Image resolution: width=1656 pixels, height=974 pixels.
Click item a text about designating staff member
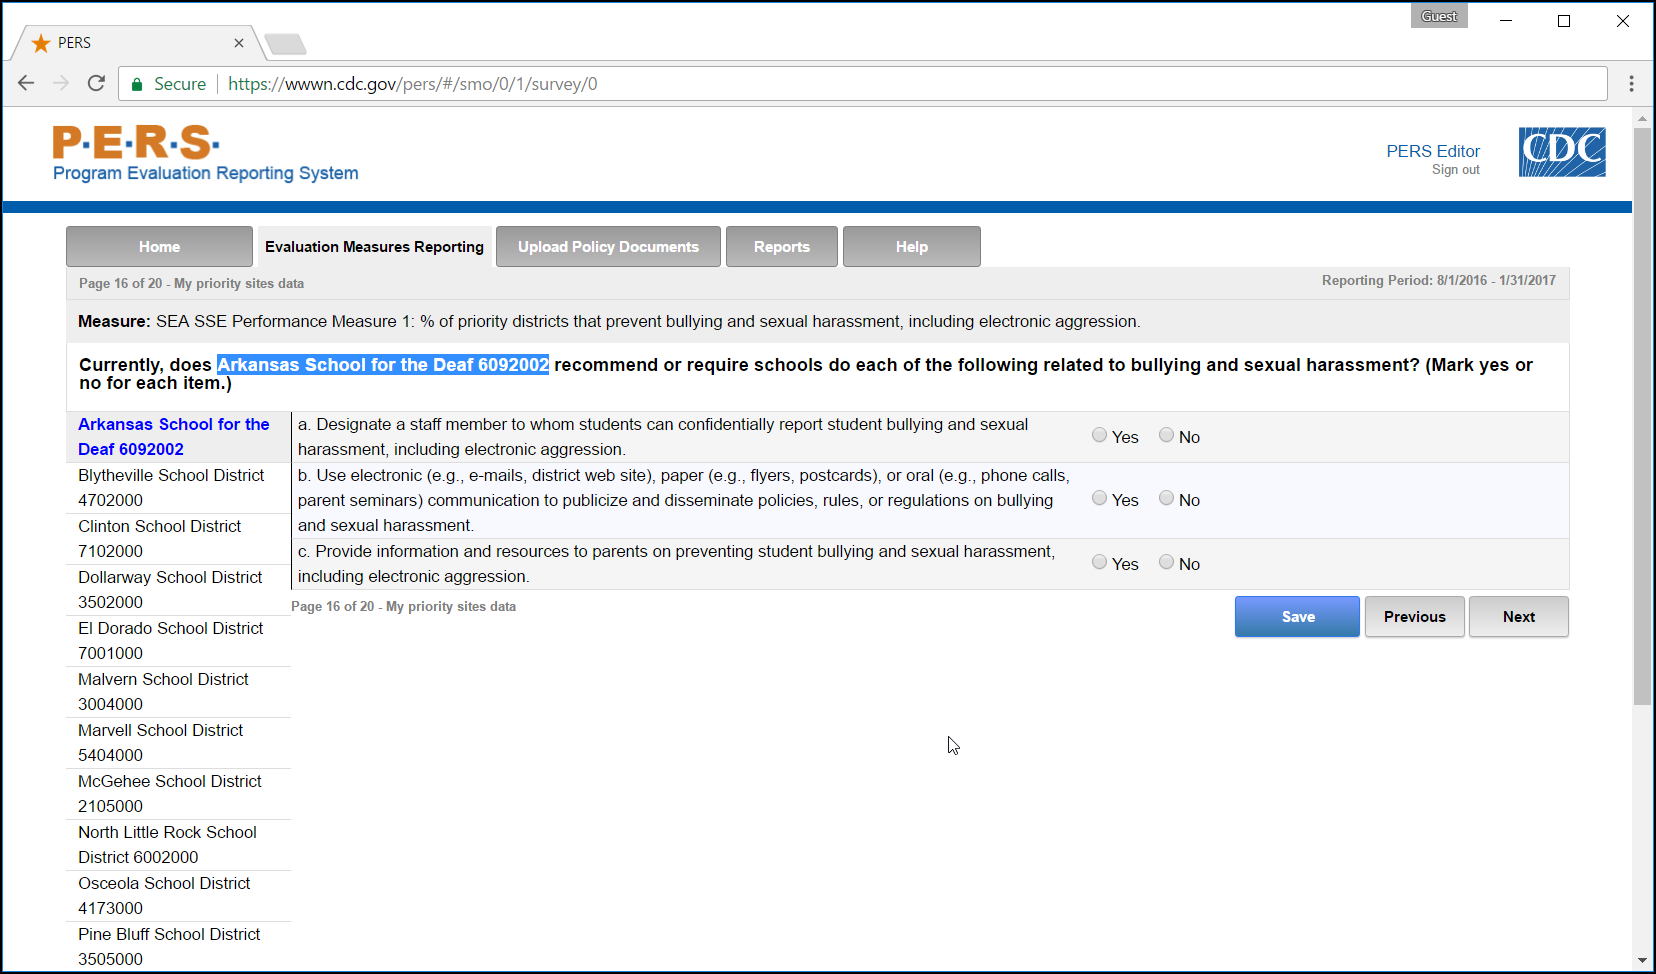pos(663,437)
